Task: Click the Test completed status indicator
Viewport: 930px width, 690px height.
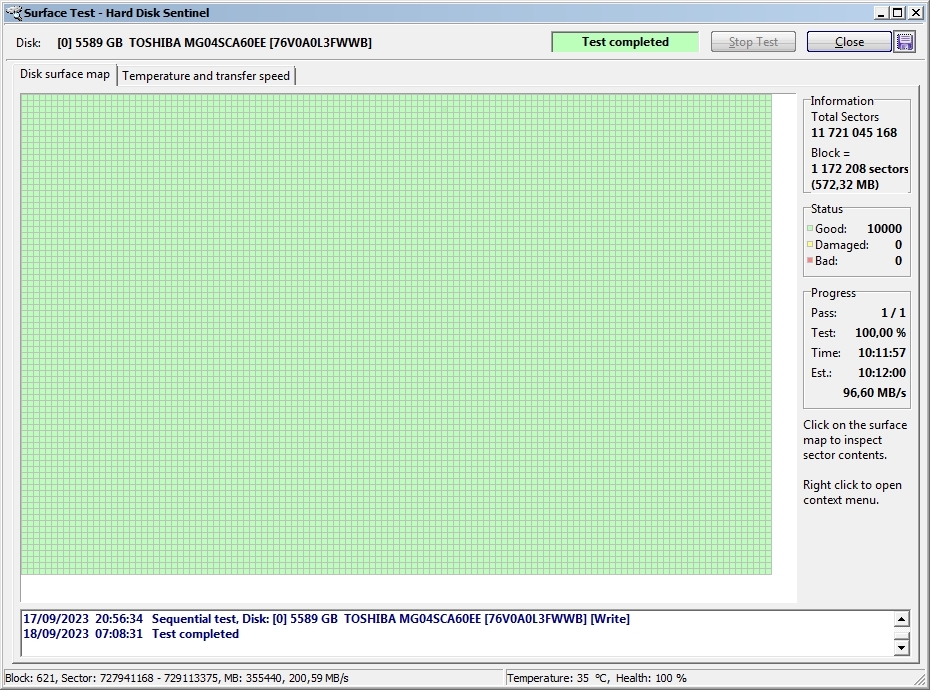Action: (625, 42)
